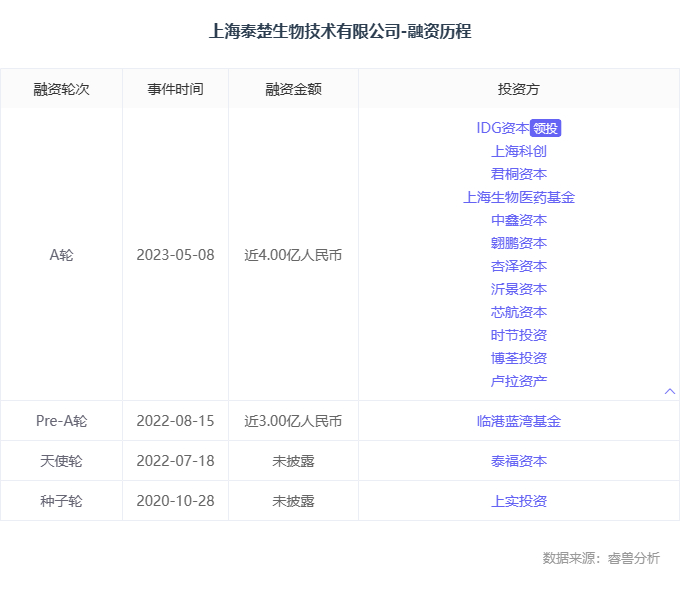Open the 泰福资本 investor link
The width and height of the screenshot is (680, 594).
[519, 461]
